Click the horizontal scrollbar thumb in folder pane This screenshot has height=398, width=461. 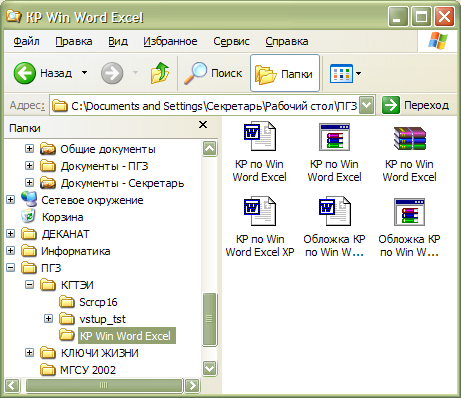[x=104, y=386]
